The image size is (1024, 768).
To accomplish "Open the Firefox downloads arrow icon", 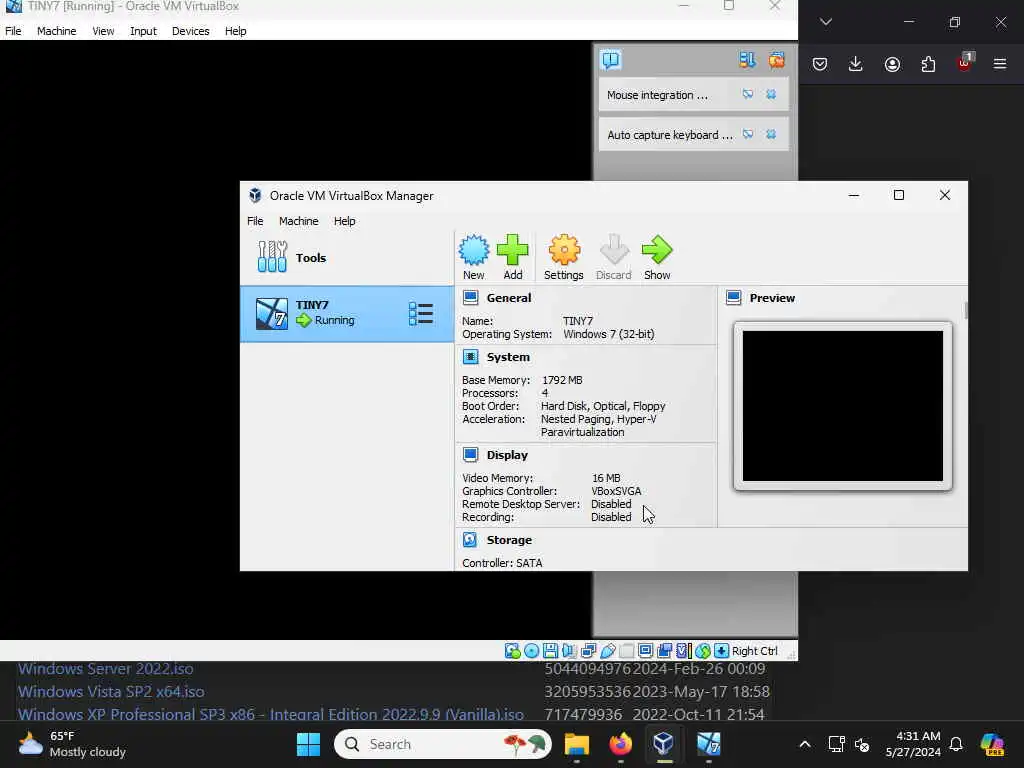I will 856,63.
